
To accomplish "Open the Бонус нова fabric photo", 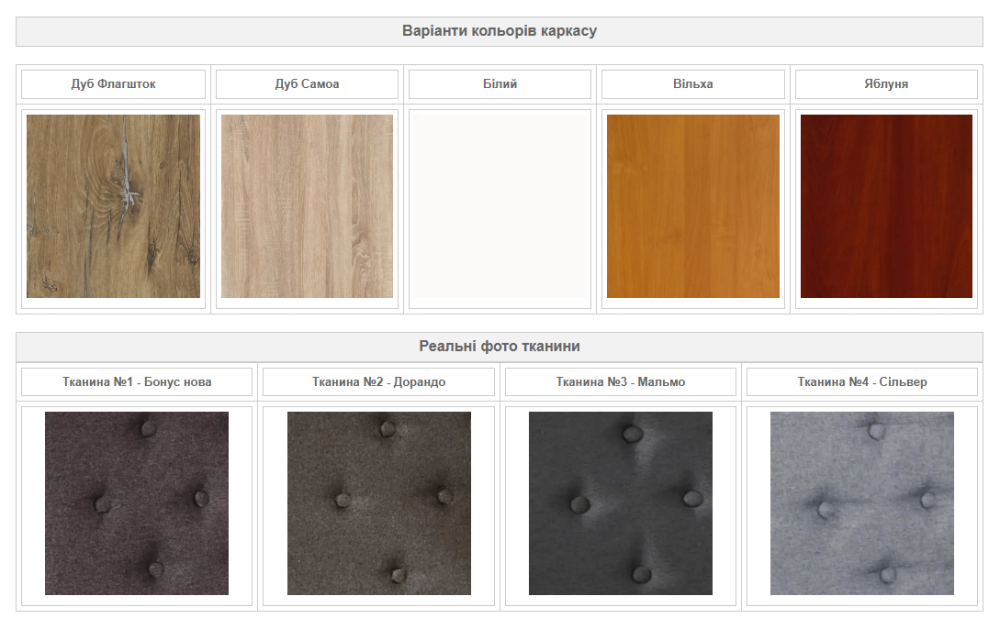I will coord(137,503).
